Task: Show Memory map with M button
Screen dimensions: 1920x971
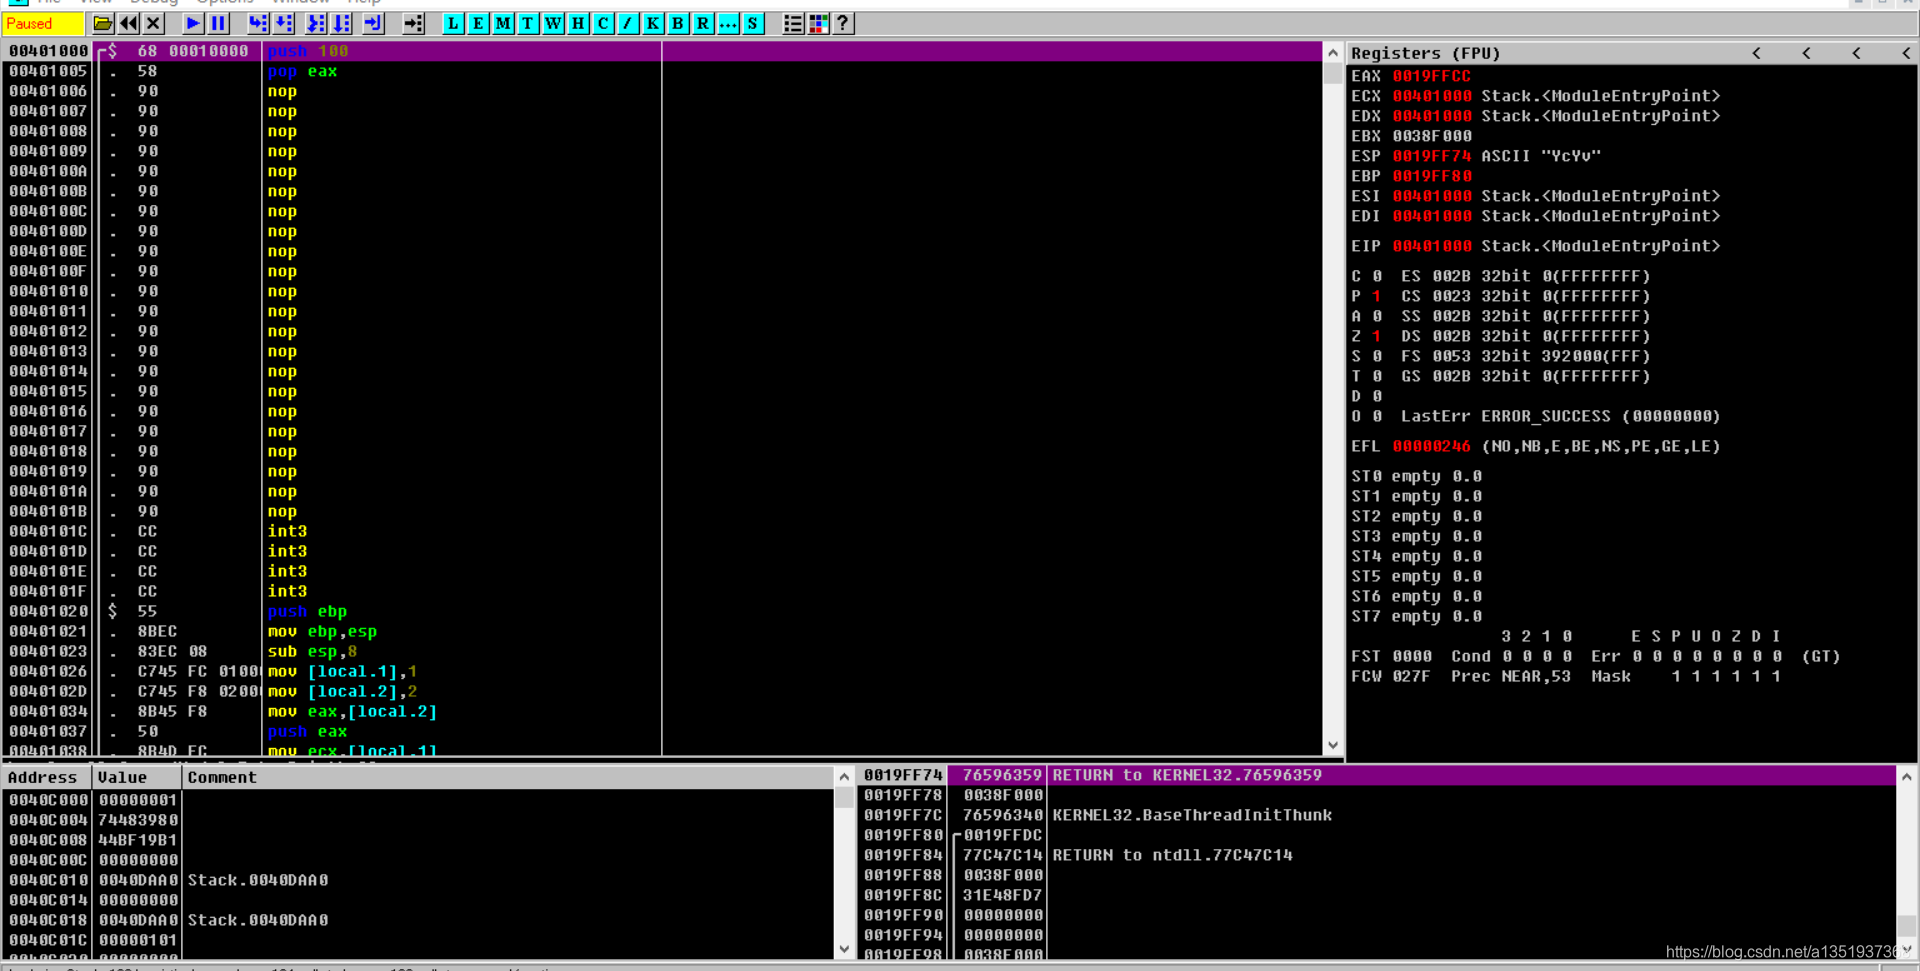Action: click(503, 23)
